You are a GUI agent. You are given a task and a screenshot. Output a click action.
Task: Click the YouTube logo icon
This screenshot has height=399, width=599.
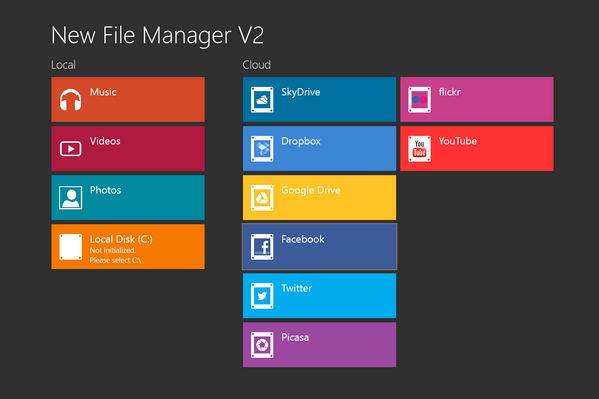[419, 149]
